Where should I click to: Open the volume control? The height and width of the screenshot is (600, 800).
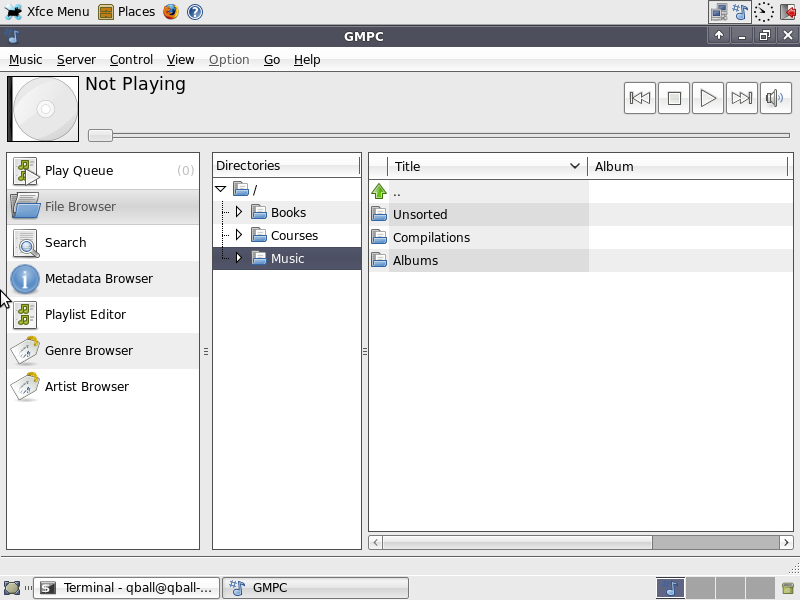776,98
